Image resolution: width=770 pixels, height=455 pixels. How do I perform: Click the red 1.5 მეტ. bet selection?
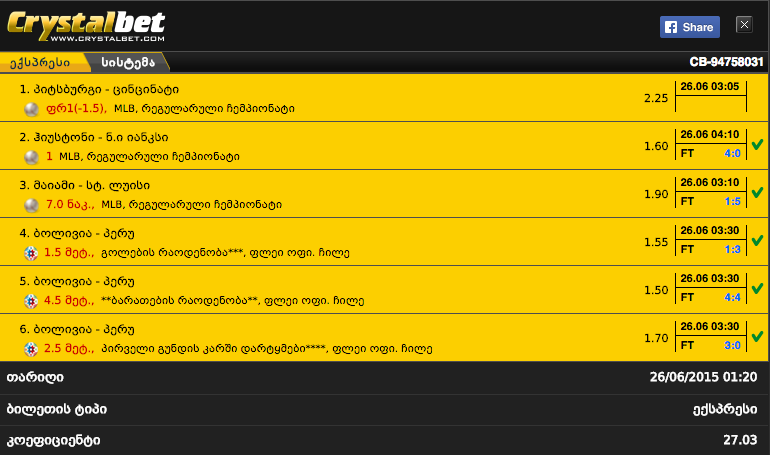click(x=69, y=253)
